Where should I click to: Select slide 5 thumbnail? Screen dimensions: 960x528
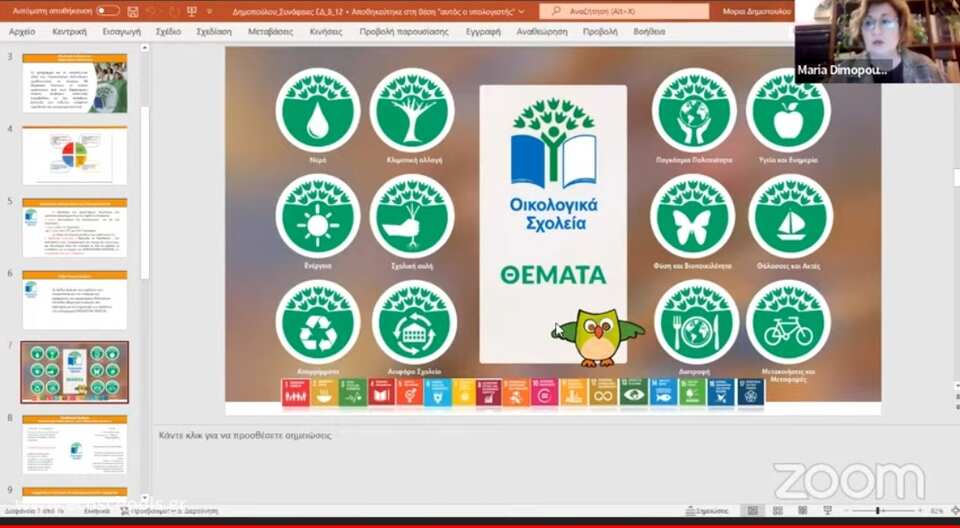[75, 228]
